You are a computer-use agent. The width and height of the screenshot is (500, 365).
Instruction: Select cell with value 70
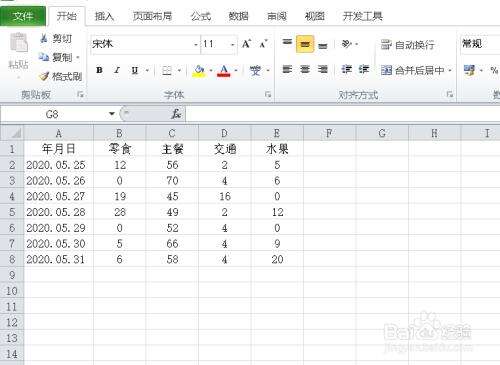coord(172,181)
